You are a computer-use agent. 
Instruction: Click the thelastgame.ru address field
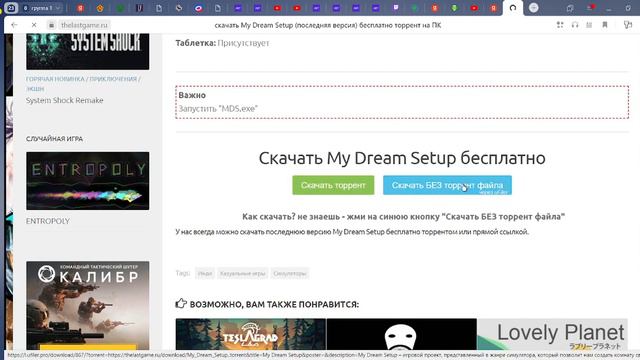click(x=84, y=25)
